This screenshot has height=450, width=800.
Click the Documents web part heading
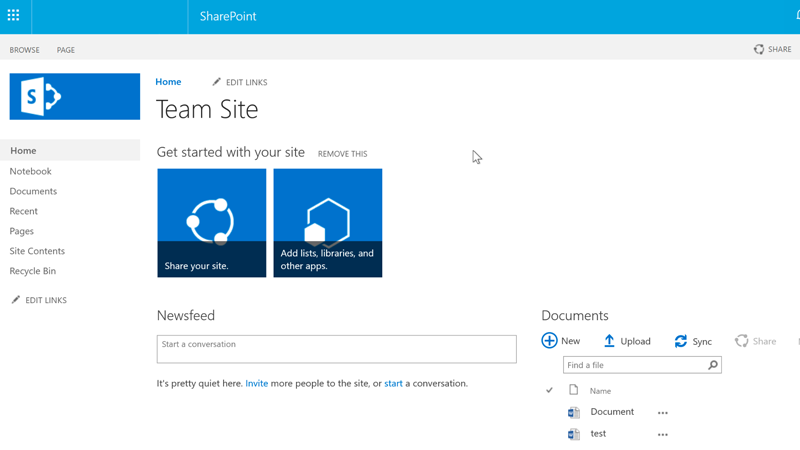pos(575,315)
